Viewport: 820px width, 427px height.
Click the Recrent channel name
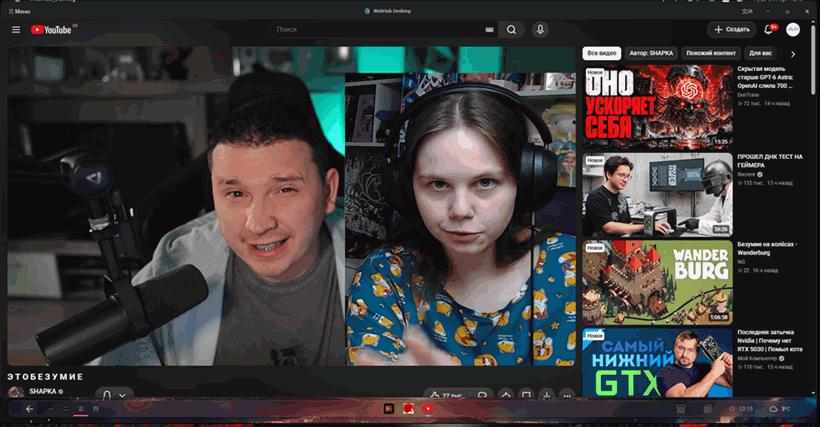click(746, 175)
